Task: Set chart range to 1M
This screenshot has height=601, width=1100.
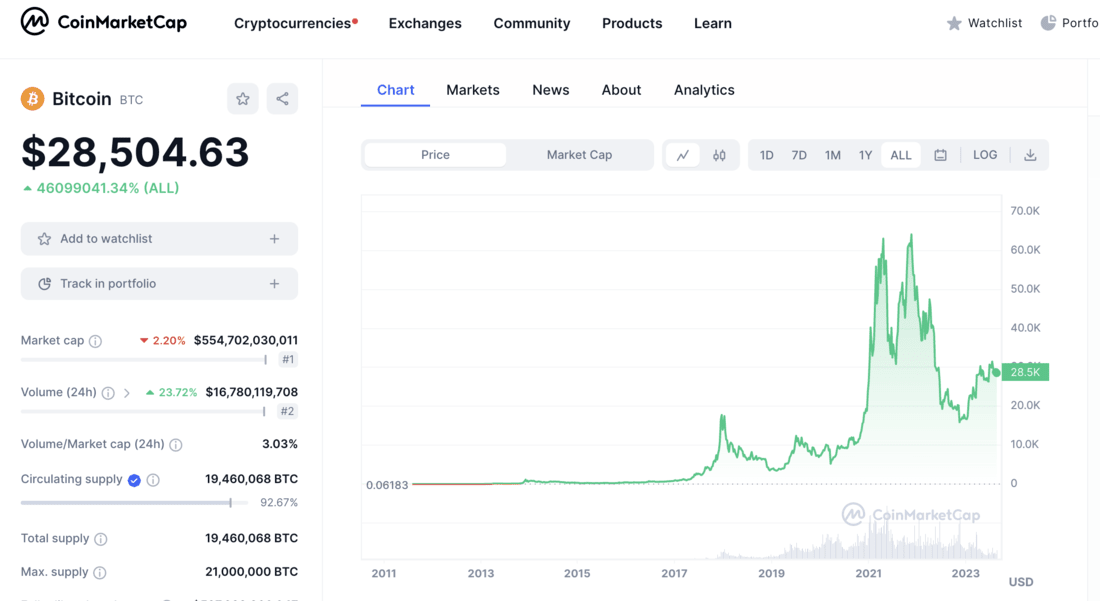Action: click(x=833, y=155)
